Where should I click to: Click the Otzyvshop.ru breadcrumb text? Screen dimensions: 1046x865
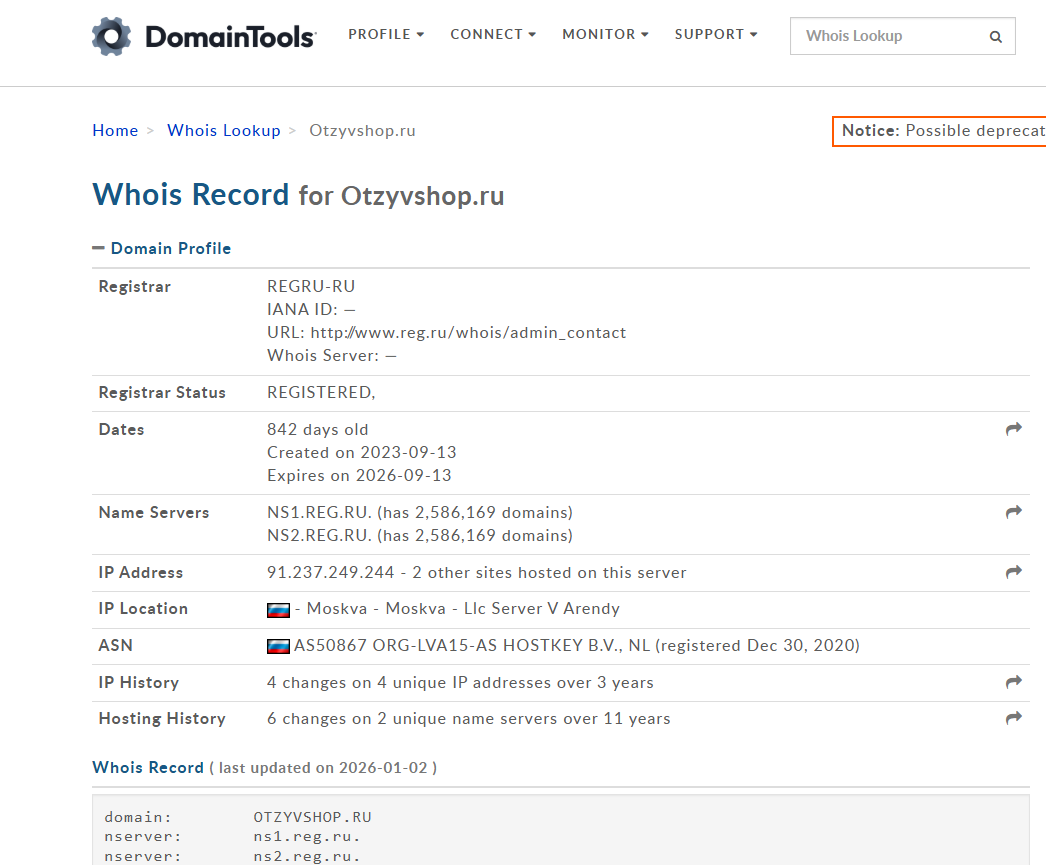[x=362, y=131]
